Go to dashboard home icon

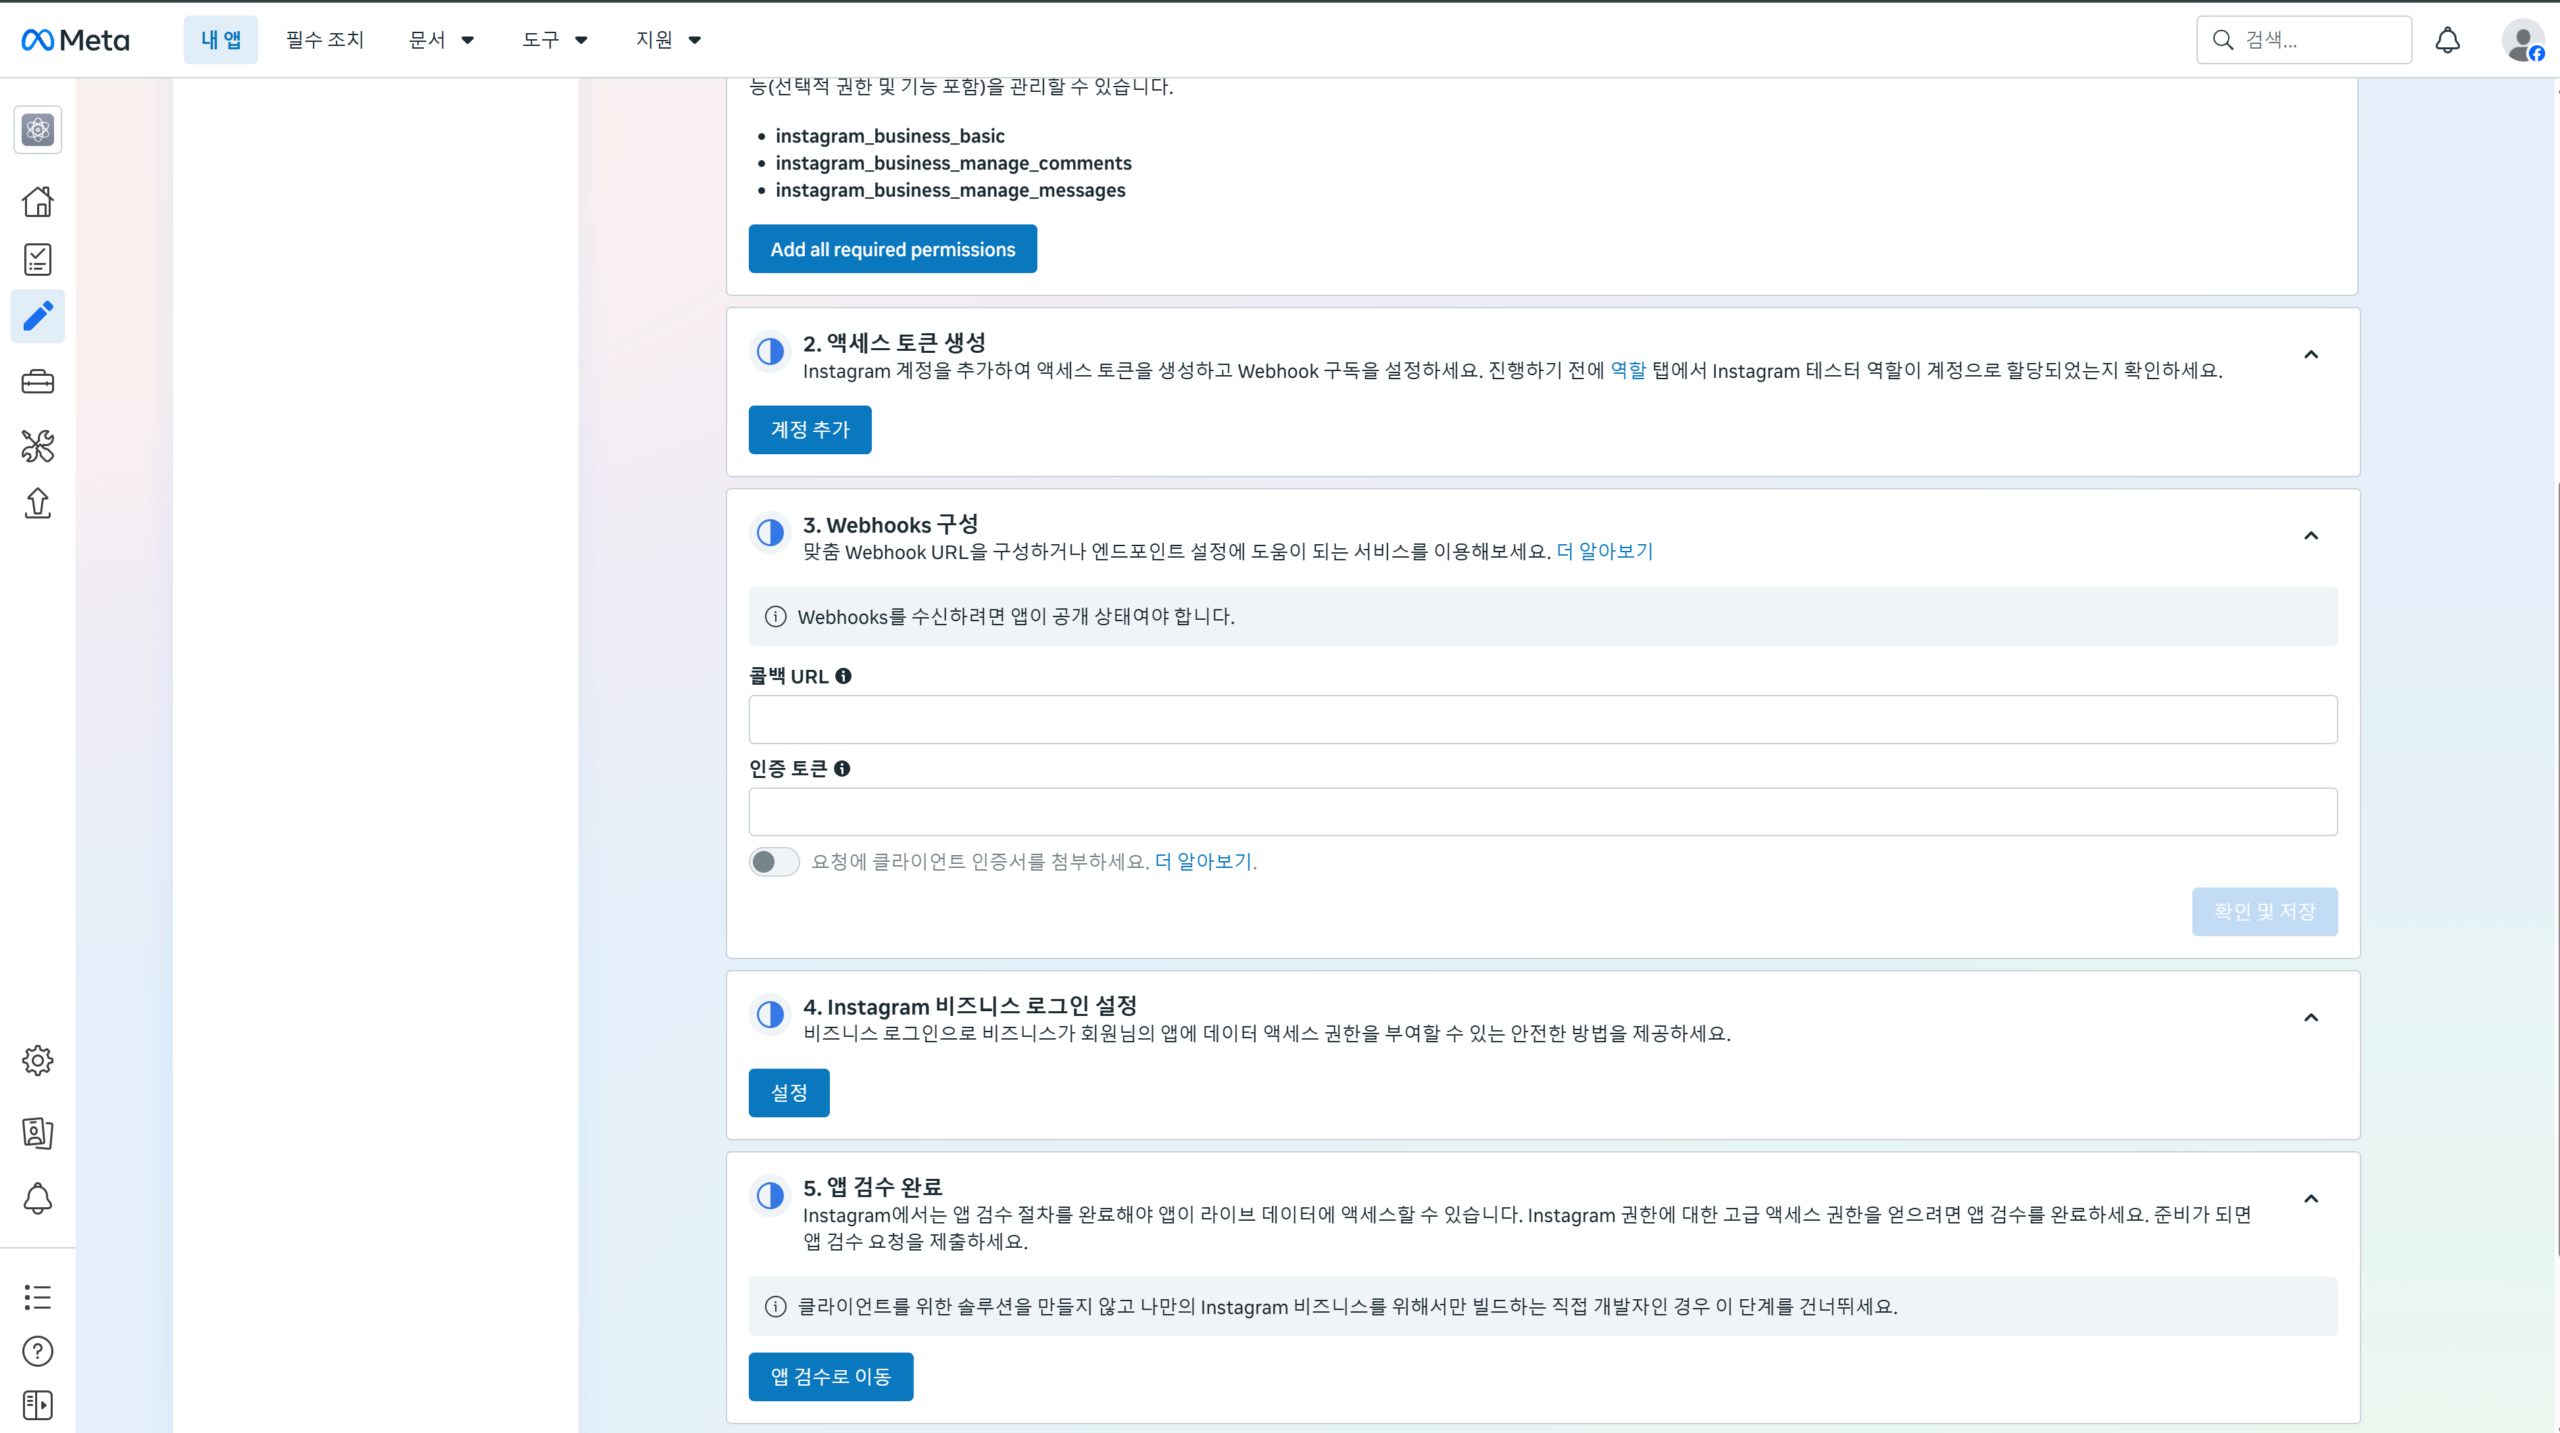[x=38, y=202]
